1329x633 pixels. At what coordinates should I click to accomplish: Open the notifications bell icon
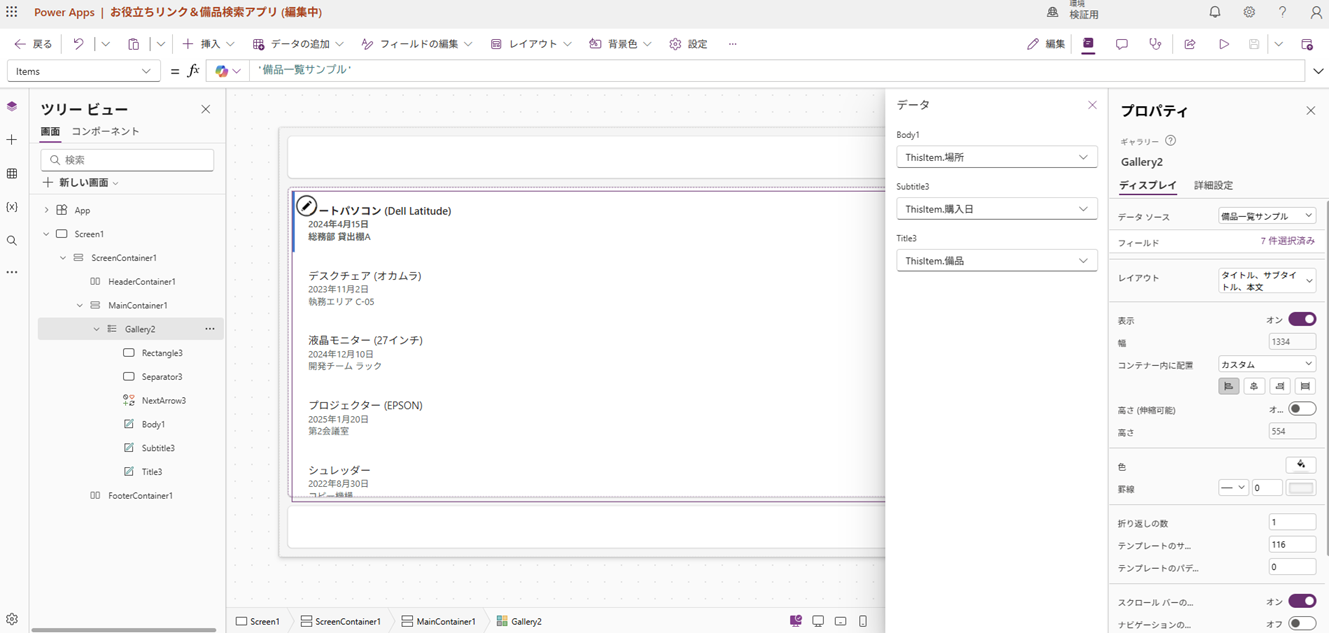(x=1215, y=12)
